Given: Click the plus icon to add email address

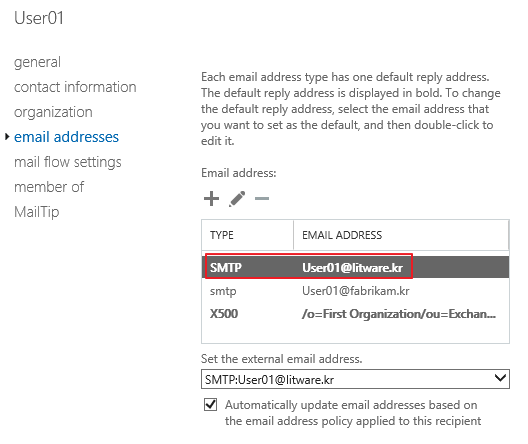Looking at the screenshot, I should (211, 198).
